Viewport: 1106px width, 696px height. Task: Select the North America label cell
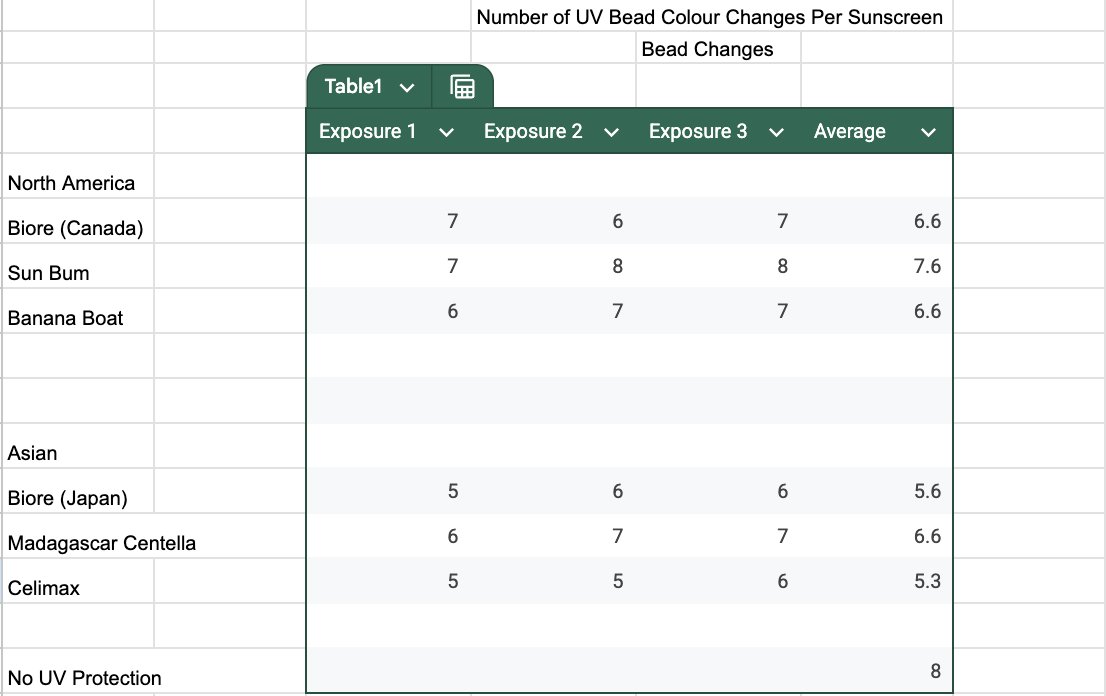(x=71, y=183)
